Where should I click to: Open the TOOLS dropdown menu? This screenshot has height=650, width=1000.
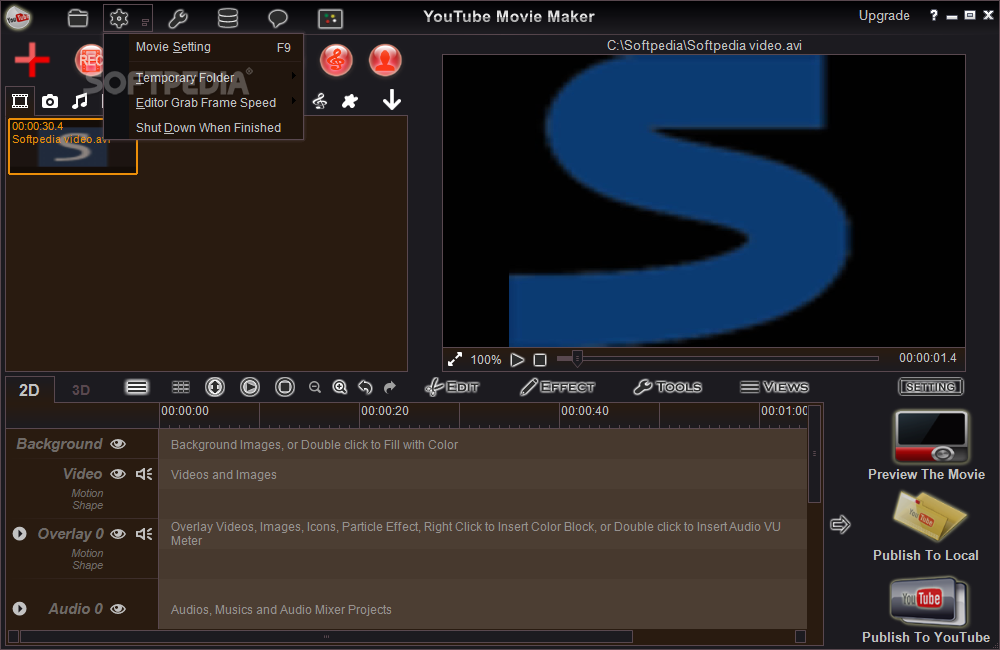click(x=668, y=387)
